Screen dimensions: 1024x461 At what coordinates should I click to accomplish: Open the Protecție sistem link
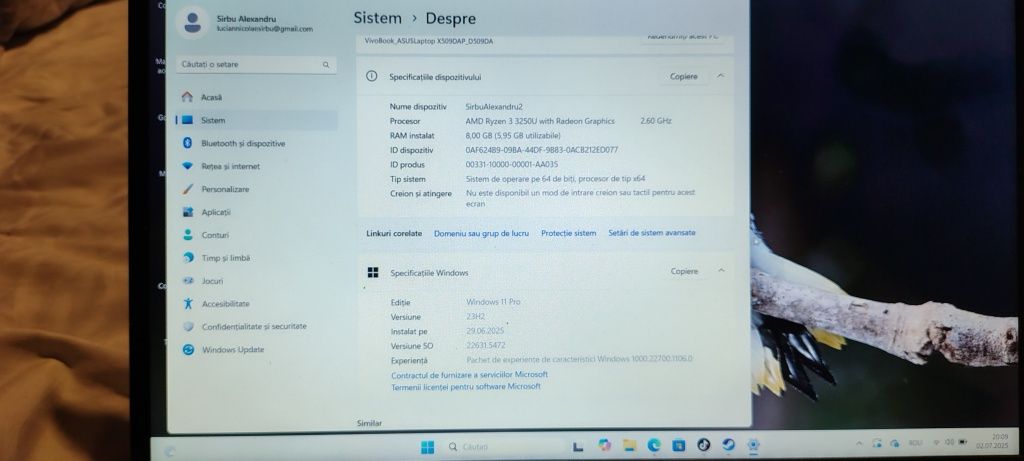568,233
